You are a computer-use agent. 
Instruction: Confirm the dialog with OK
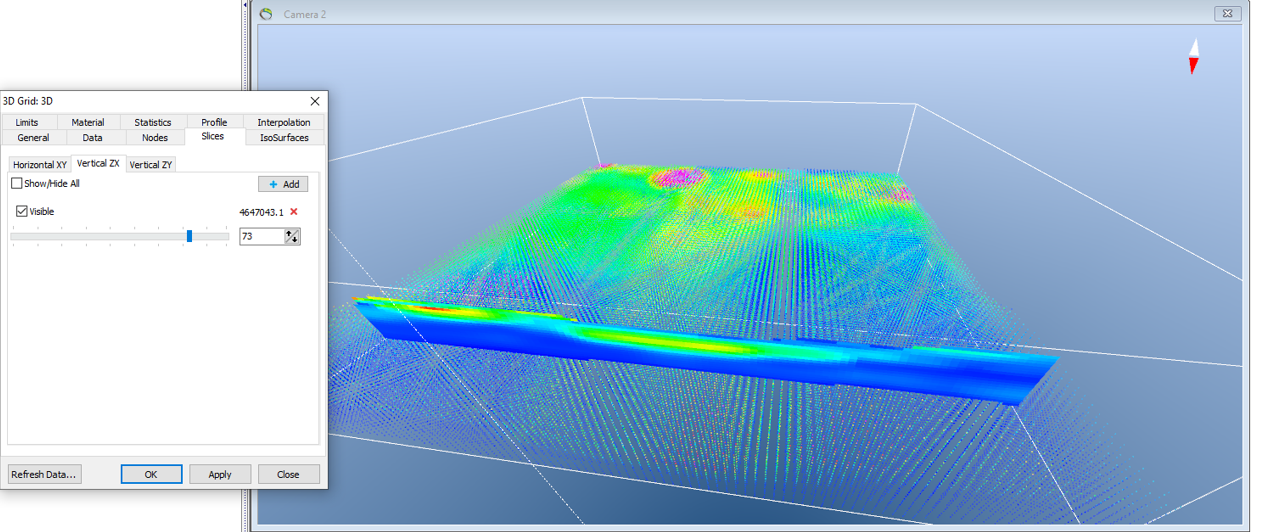[151, 474]
